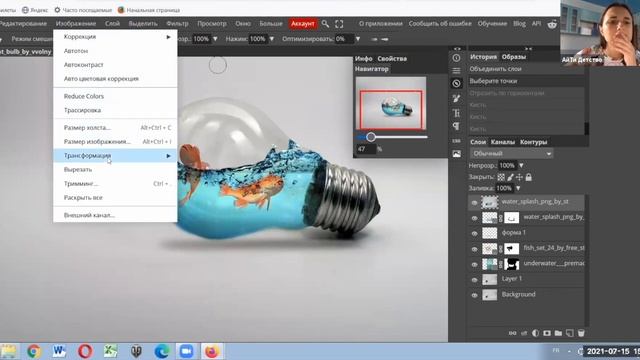Image resolution: width=640 pixels, height=360 pixels.
Task: Click the trash delete layer icon
Action: tap(581, 333)
